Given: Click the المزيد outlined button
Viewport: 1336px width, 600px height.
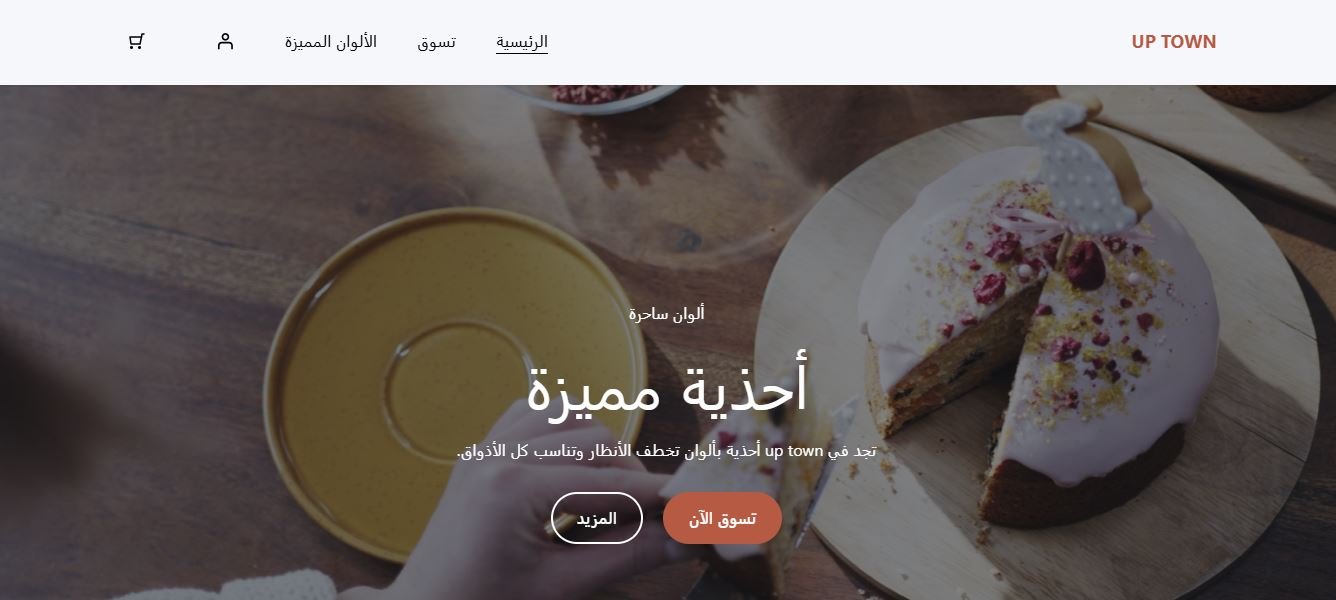Looking at the screenshot, I should tap(596, 518).
